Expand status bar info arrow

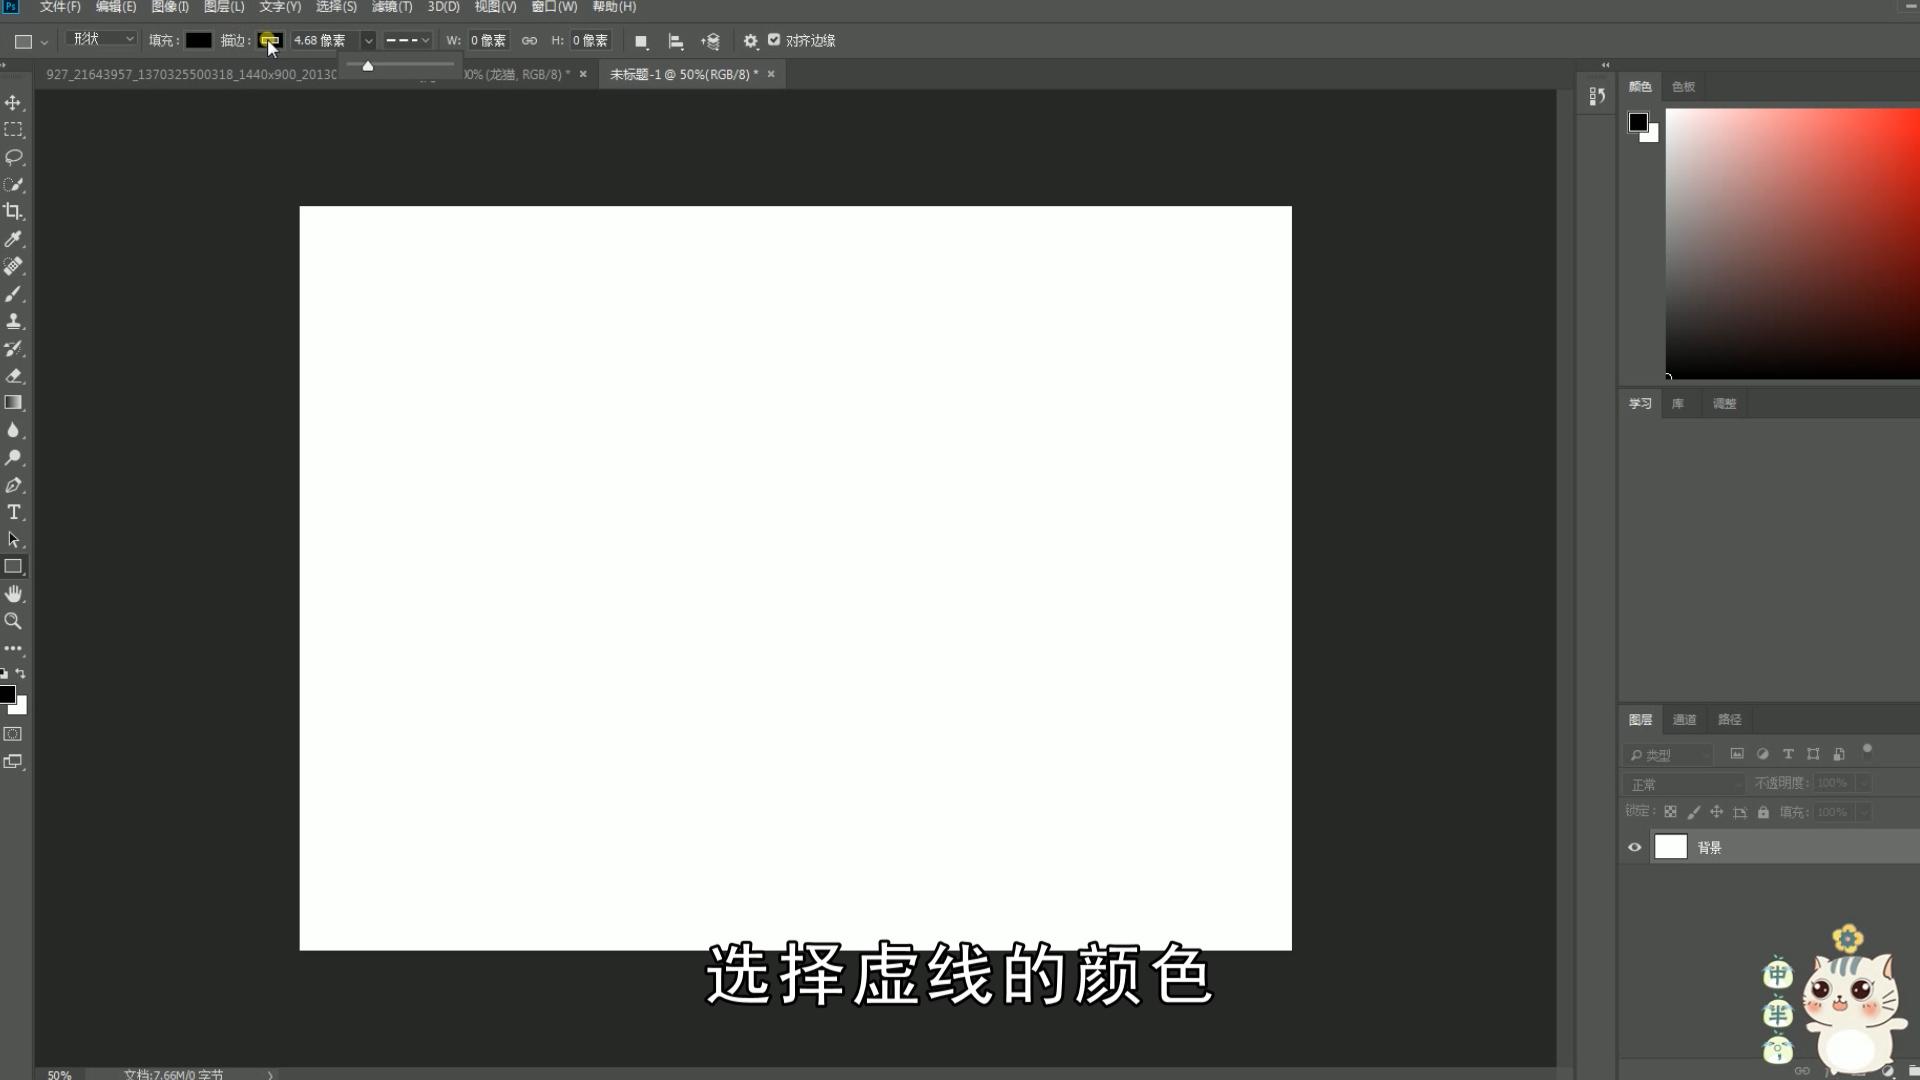[270, 1075]
